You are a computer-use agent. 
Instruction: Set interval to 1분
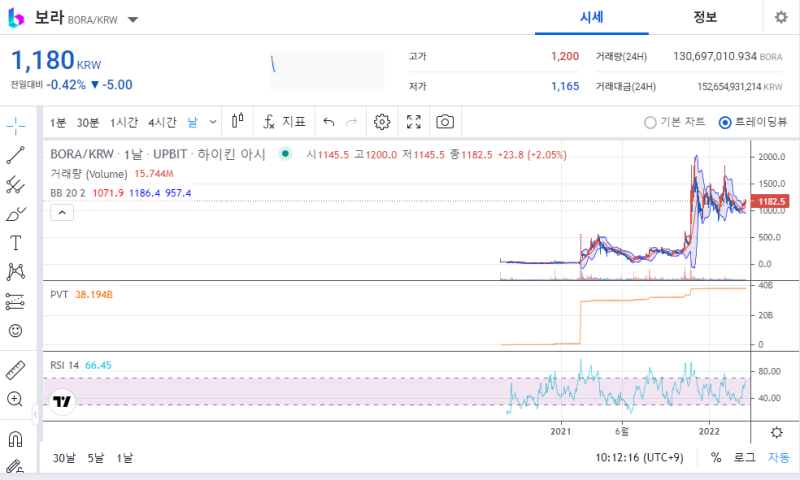58,122
